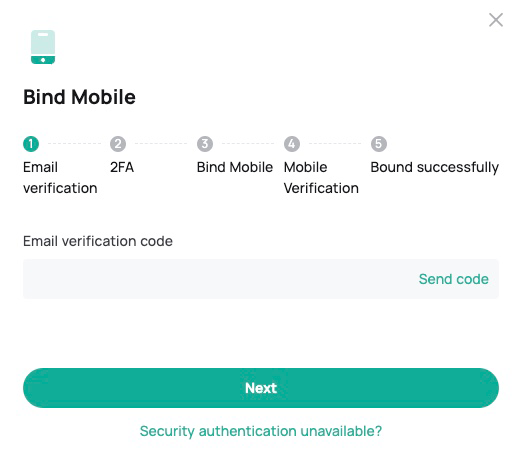This screenshot has height=459, width=526.
Task: Open Security authentication unavailable link
Action: [x=261, y=431]
